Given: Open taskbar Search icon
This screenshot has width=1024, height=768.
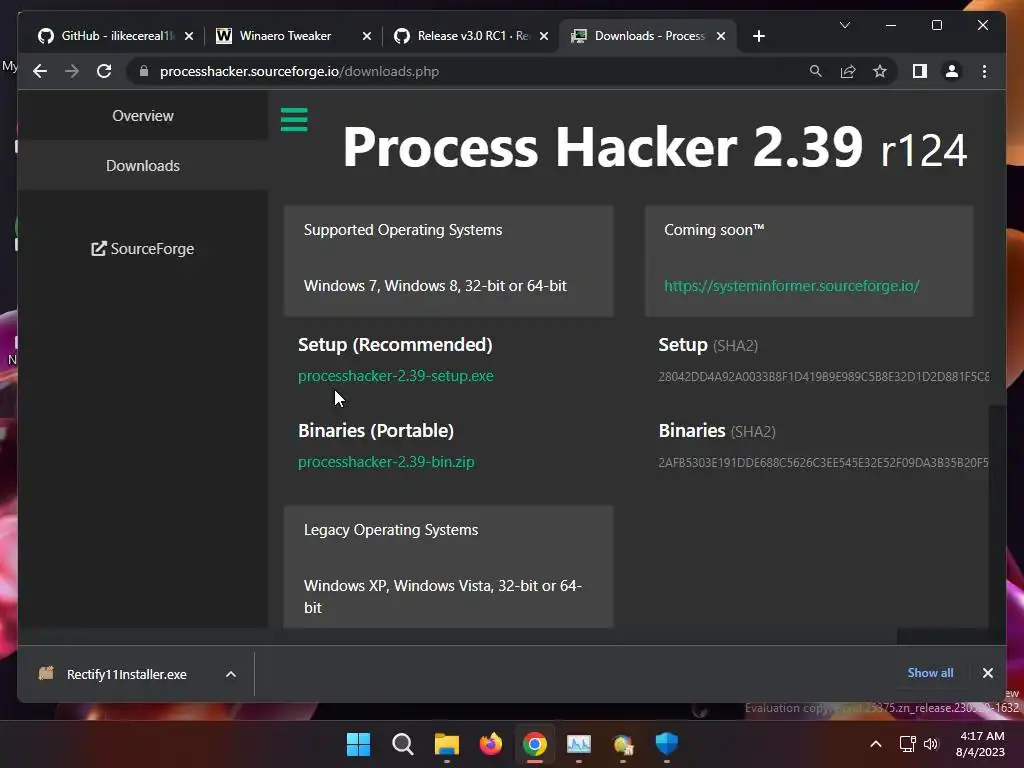Looking at the screenshot, I should (x=402, y=744).
